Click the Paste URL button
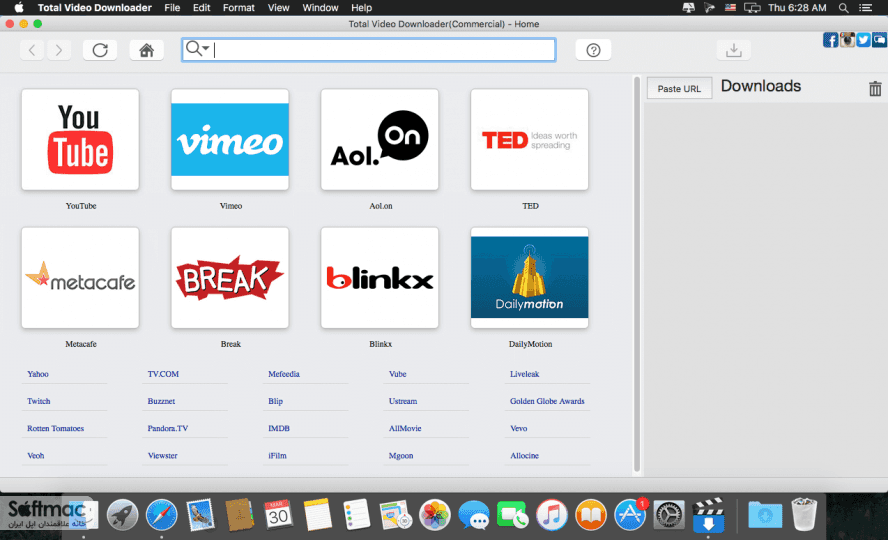The width and height of the screenshot is (888, 540). click(679, 89)
